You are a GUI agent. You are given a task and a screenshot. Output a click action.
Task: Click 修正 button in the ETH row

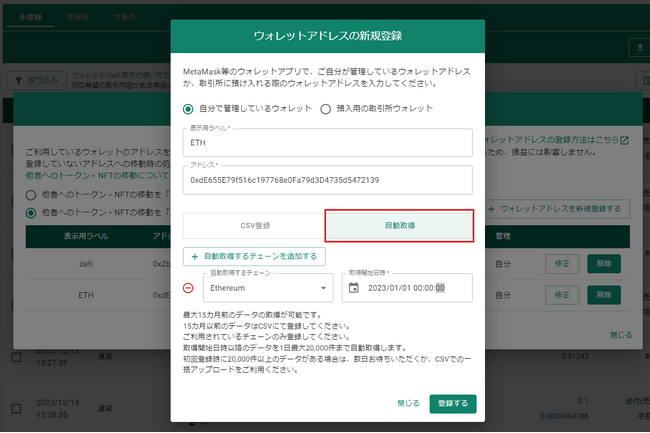562,295
